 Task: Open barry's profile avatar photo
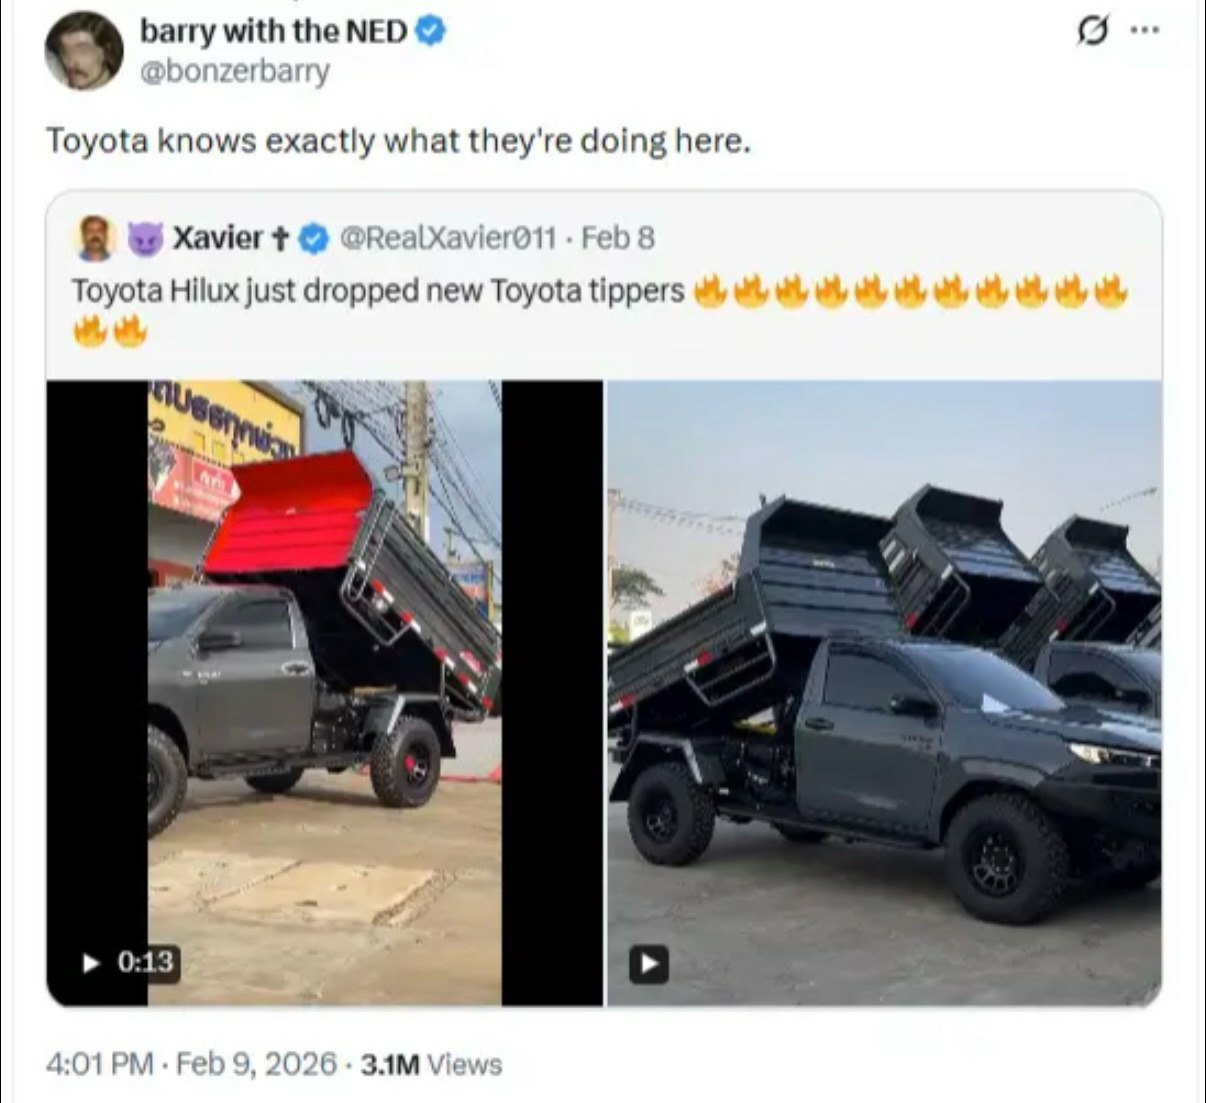pyautogui.click(x=84, y=51)
